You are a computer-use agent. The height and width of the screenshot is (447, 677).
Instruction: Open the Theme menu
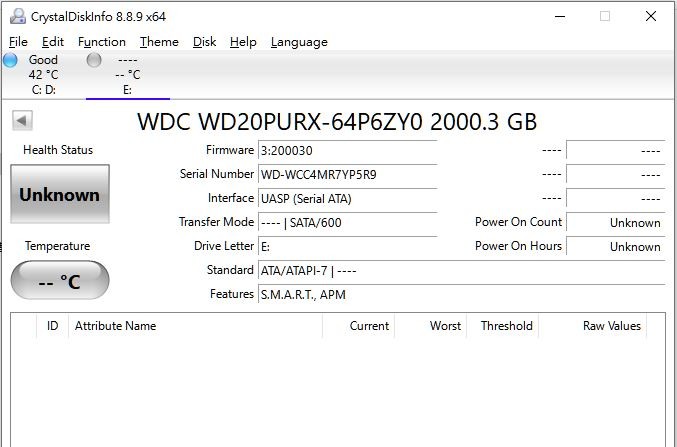pos(159,42)
